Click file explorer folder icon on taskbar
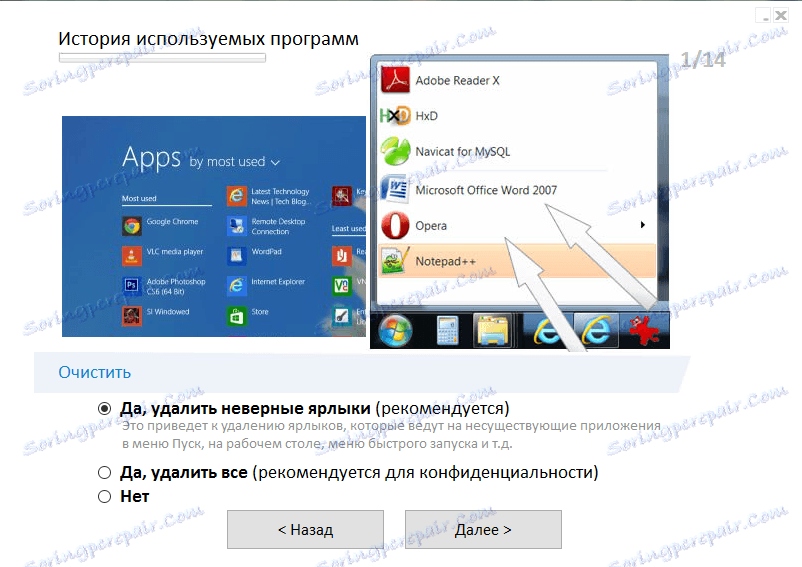 coord(492,331)
